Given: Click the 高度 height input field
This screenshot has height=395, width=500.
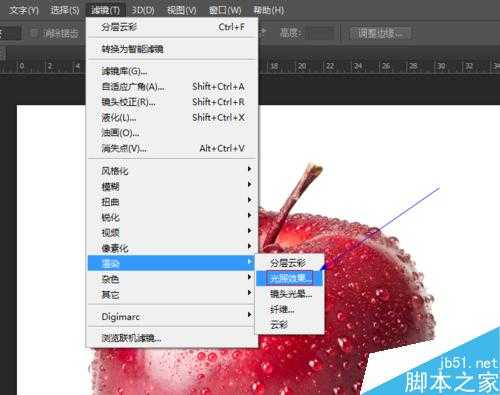Looking at the screenshot, I should point(320,33).
